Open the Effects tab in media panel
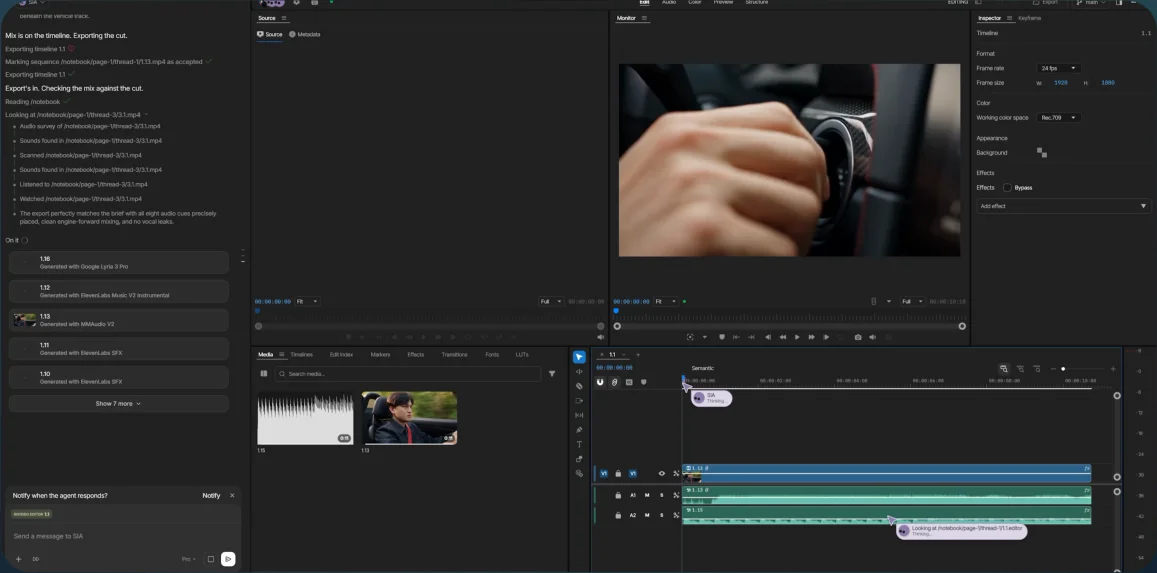This screenshot has height=573, width=1157. [415, 355]
